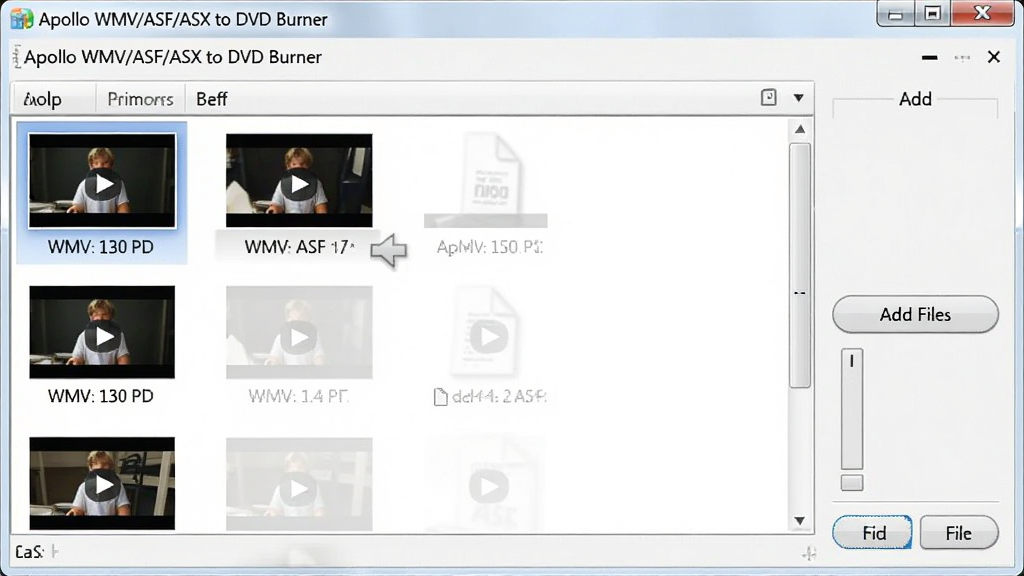Image resolution: width=1024 pixels, height=576 pixels.
Task: Select the faded bottom-middle video thumbnail
Action: [x=299, y=484]
